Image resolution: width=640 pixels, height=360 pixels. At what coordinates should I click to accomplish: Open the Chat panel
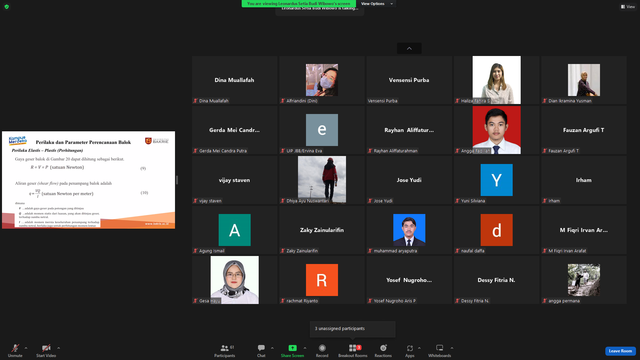point(261,350)
